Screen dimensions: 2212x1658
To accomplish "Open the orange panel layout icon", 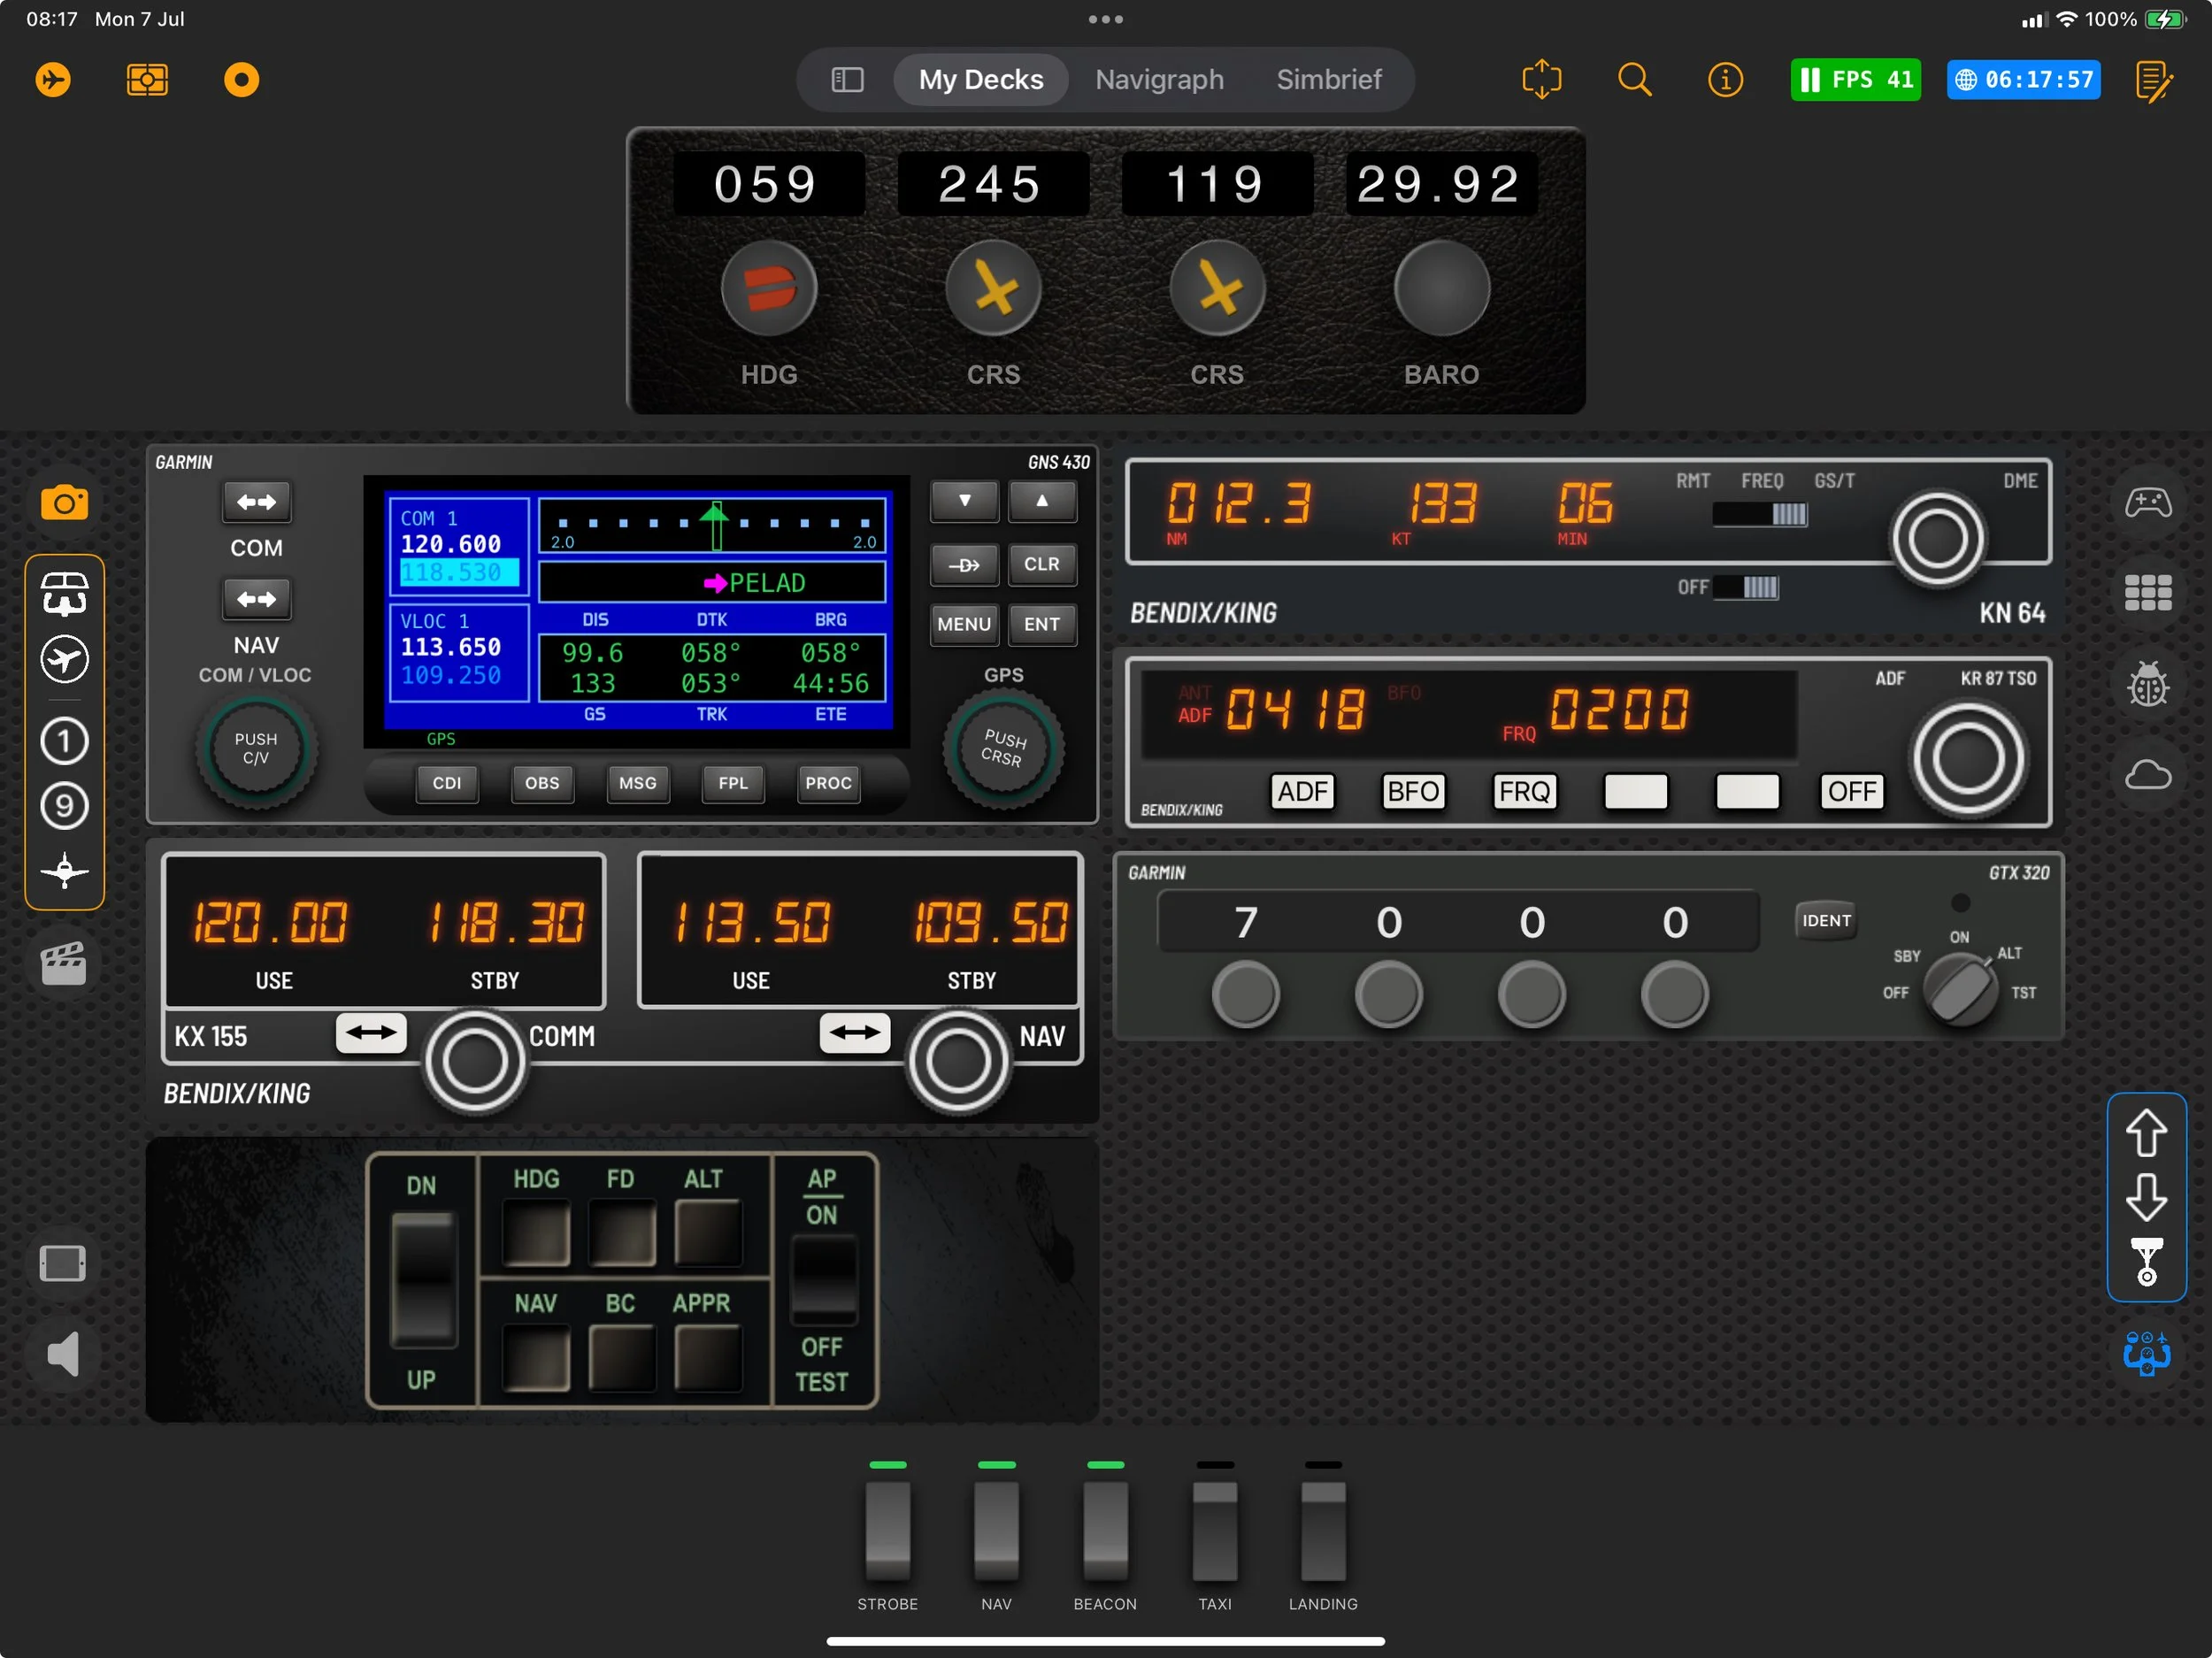I will pyautogui.click(x=147, y=80).
